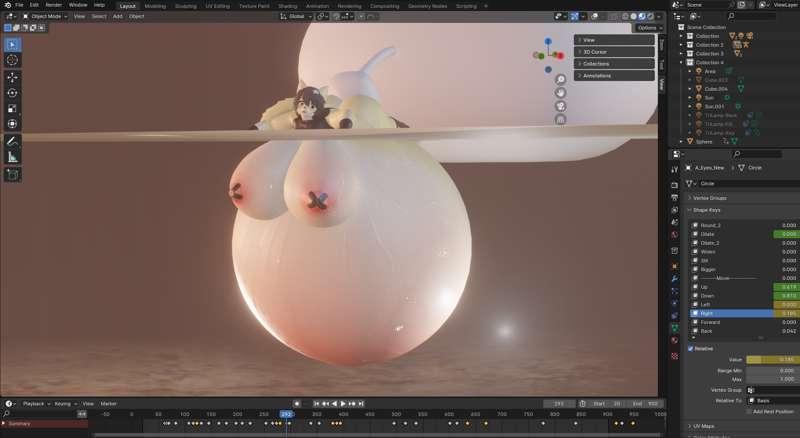Select the Move tool
The width and height of the screenshot is (800, 438).
[x=12, y=77]
